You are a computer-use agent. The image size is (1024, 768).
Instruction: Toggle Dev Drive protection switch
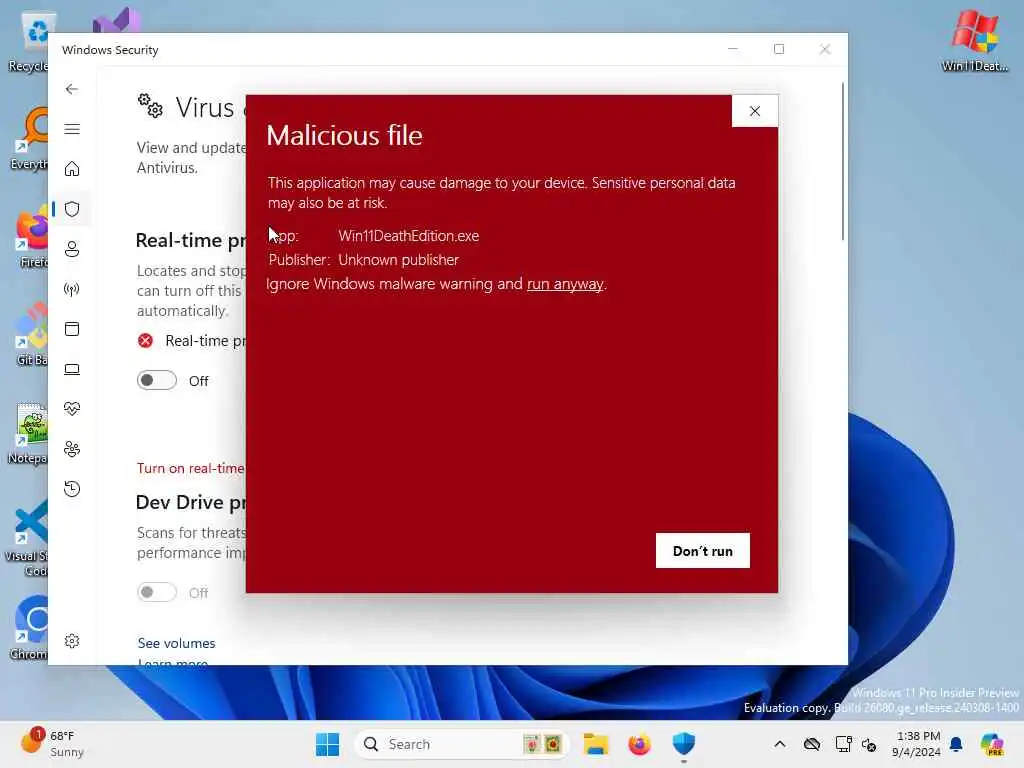tap(157, 592)
